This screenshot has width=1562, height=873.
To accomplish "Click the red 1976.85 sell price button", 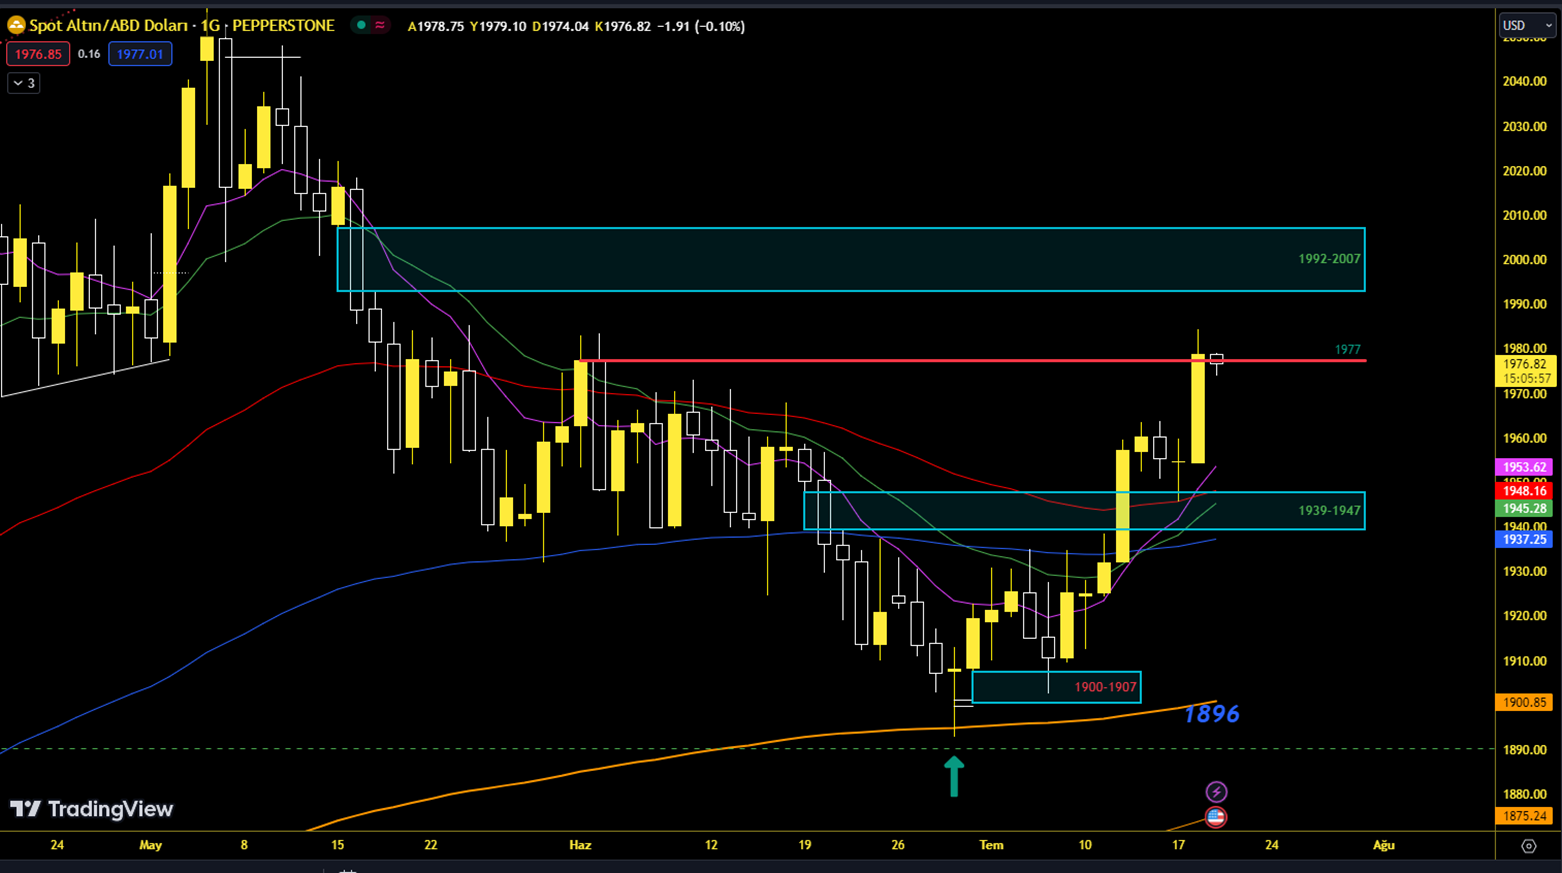I will (38, 54).
